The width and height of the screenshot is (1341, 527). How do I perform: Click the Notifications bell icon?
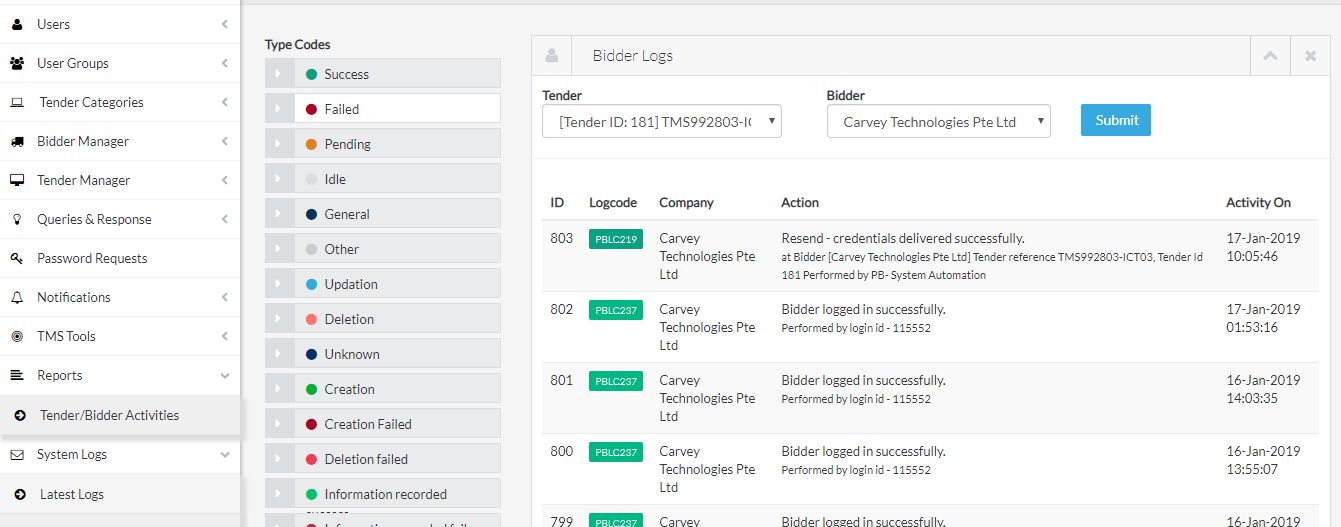pyautogui.click(x=16, y=297)
